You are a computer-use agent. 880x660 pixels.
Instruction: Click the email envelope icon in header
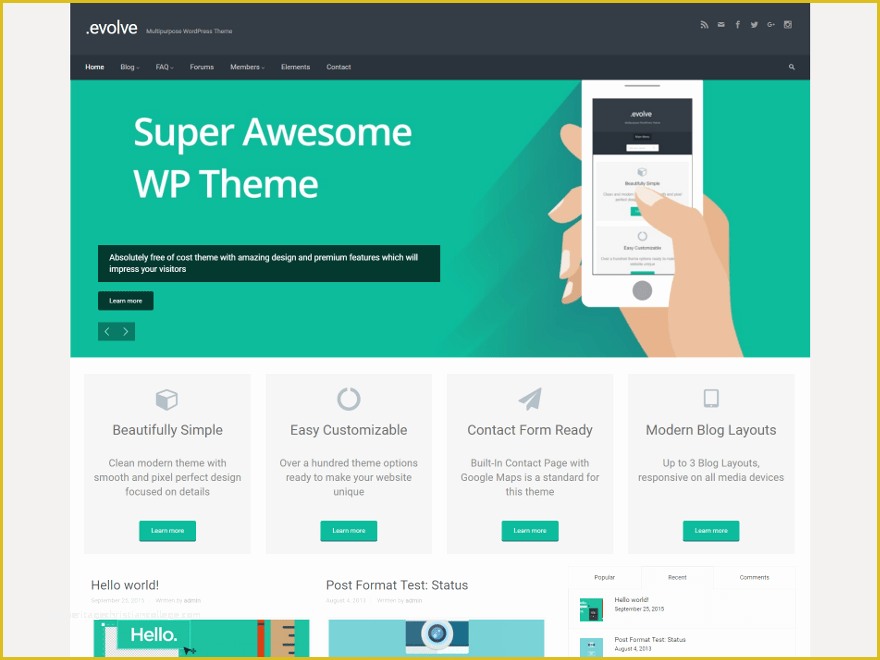pos(721,25)
